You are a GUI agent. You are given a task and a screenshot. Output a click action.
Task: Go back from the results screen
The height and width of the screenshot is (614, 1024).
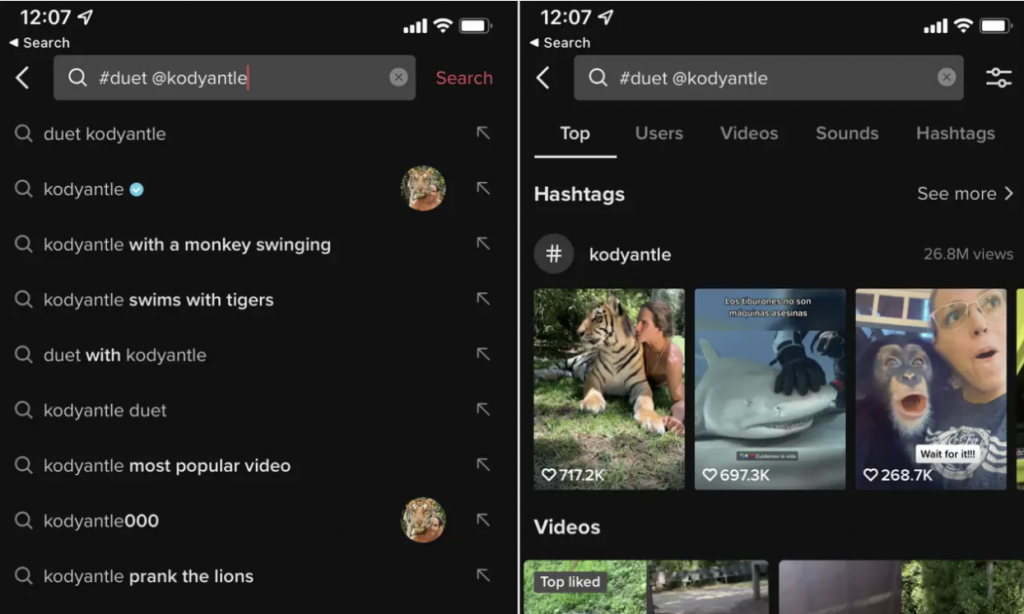543,78
